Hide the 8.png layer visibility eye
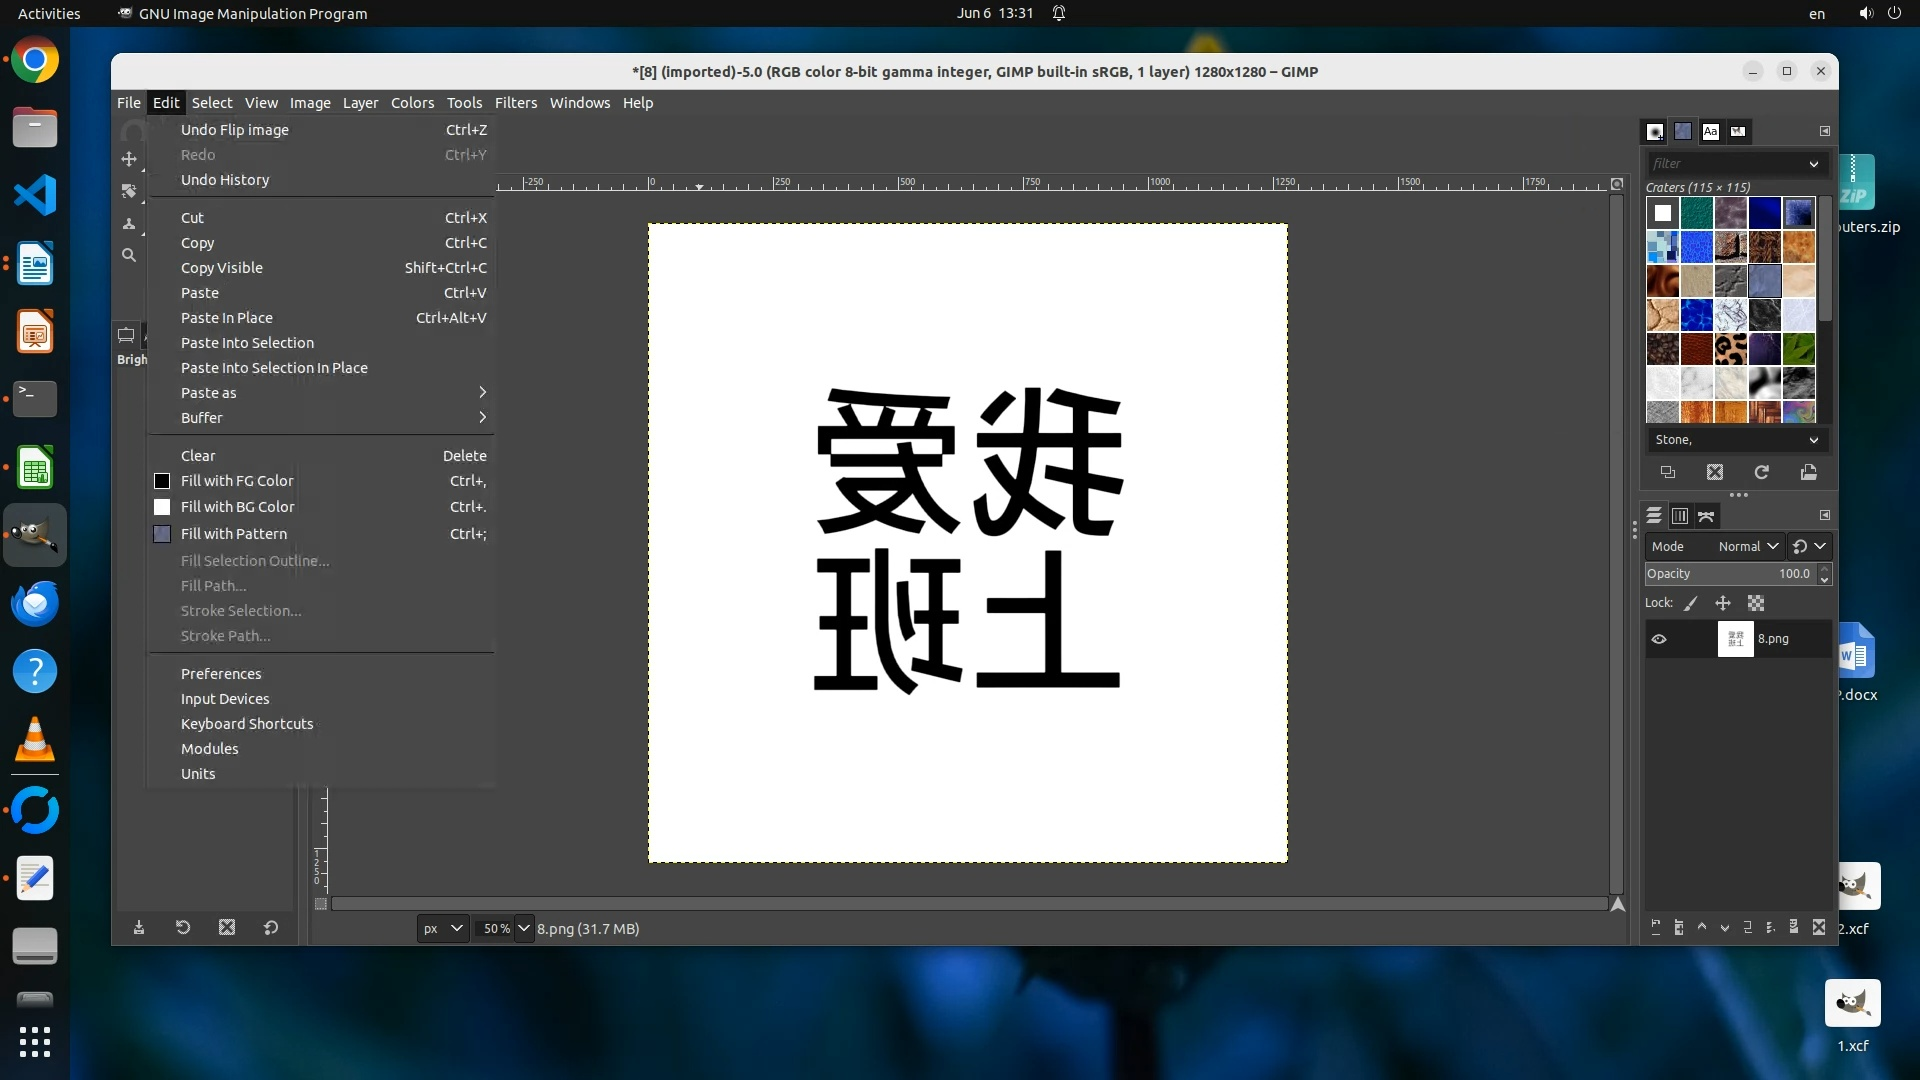The image size is (1920, 1080). coord(1659,639)
